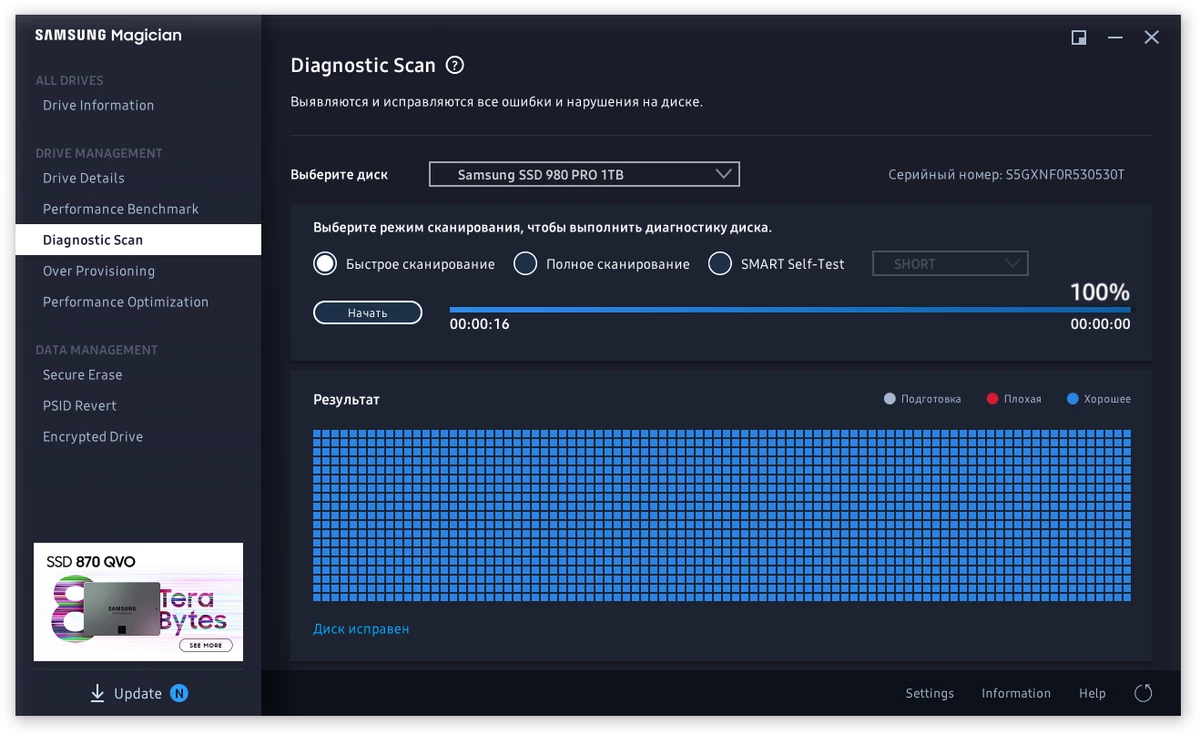Click the scan progress bar
Image resolution: width=1200 pixels, height=736 pixels.
tap(790, 310)
